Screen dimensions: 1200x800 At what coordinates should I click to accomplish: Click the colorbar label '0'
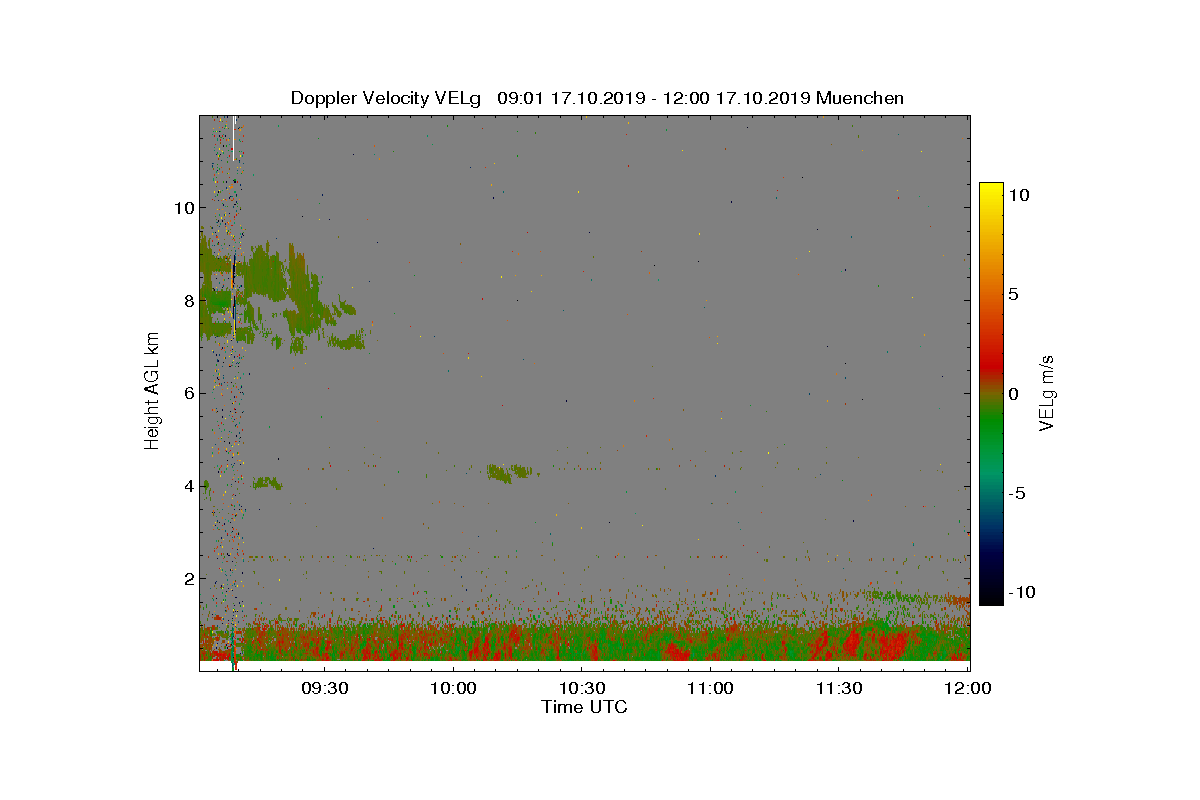1013,394
